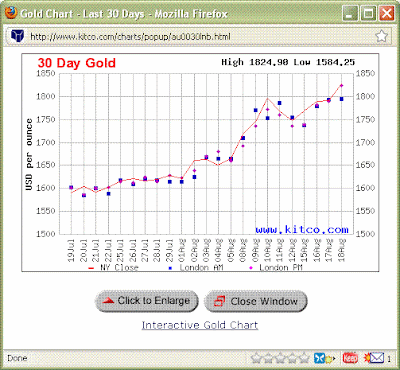Click the mail count number 1 in status bar
Image resolution: width=400 pixels, height=370 pixels.
389,359
